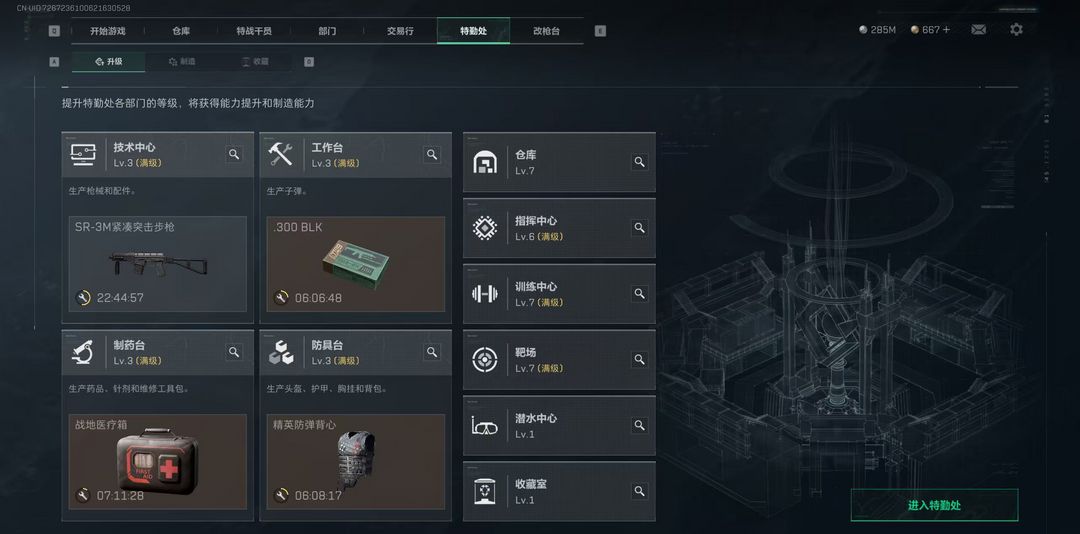Click magnifier icon on 制药台 card
The height and width of the screenshot is (534, 1080).
coord(234,352)
